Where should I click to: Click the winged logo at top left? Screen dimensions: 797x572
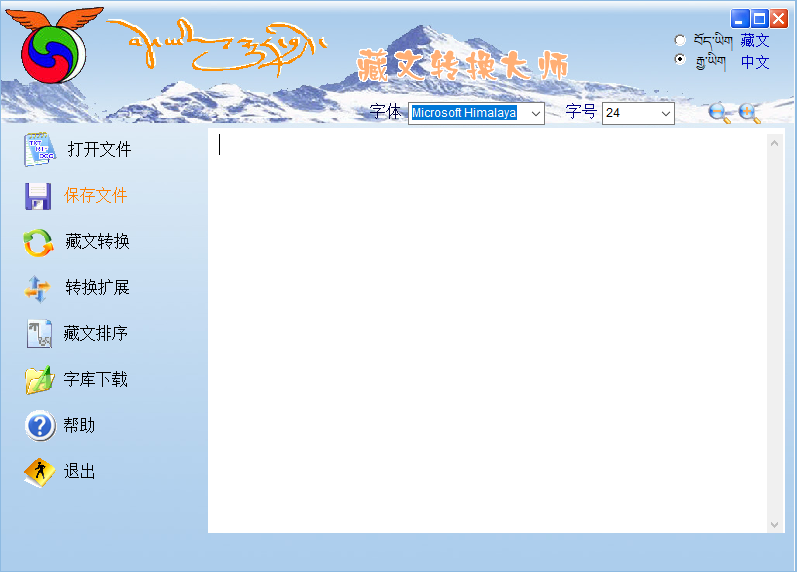point(53,45)
